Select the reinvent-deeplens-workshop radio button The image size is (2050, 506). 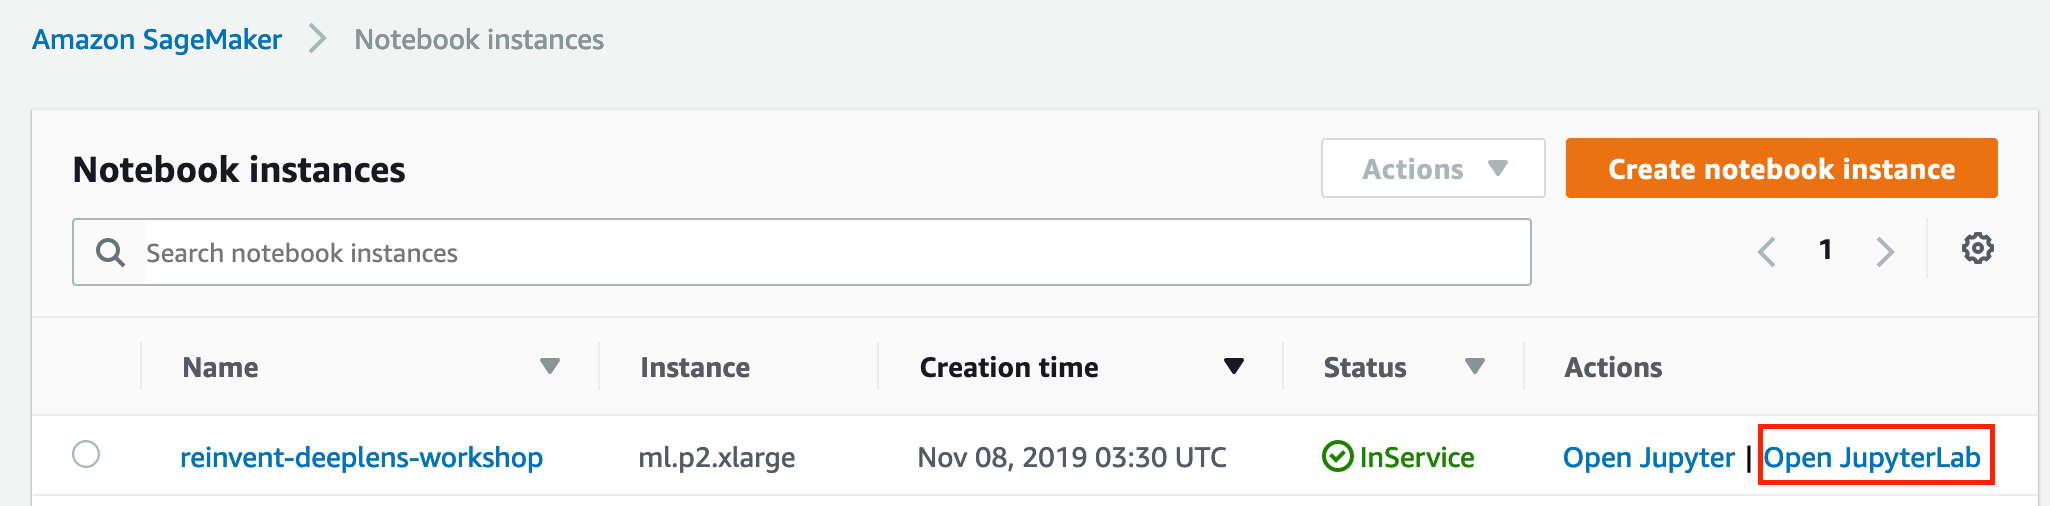86,454
